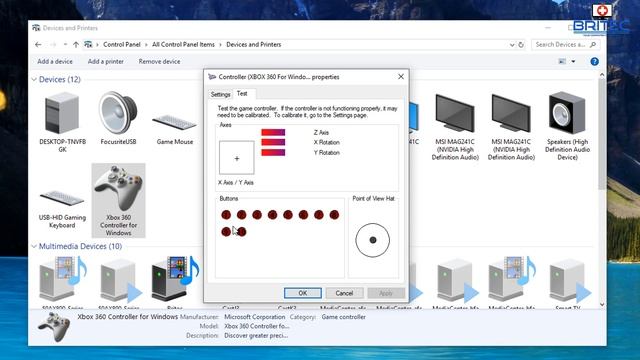
Task: Go back using the back arrow
Action: (38, 44)
